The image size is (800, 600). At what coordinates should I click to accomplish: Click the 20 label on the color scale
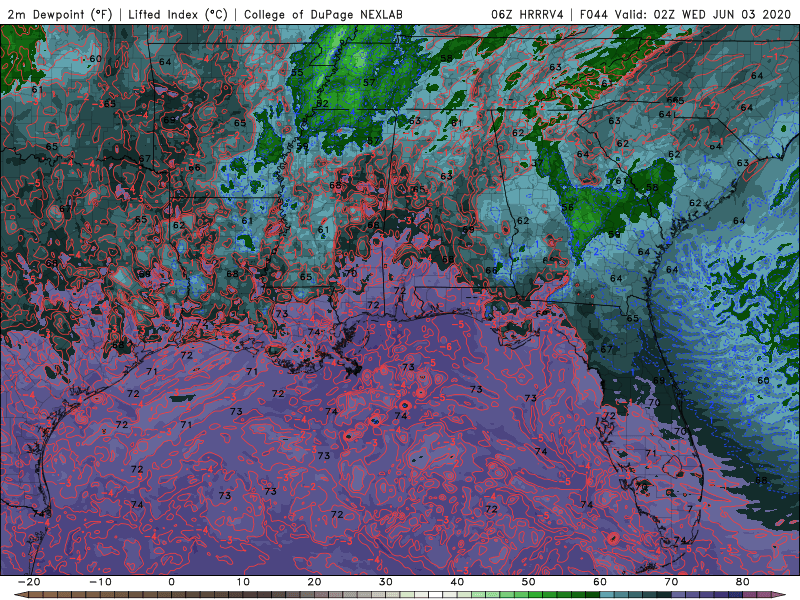(314, 582)
